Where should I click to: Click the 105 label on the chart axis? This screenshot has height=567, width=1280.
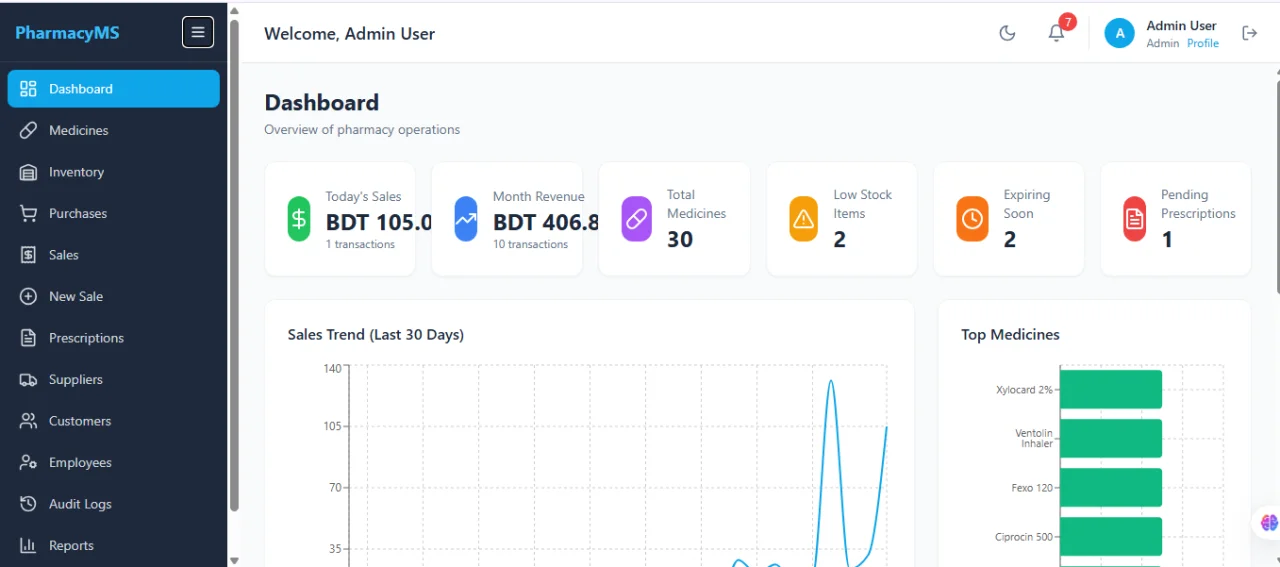(x=332, y=426)
